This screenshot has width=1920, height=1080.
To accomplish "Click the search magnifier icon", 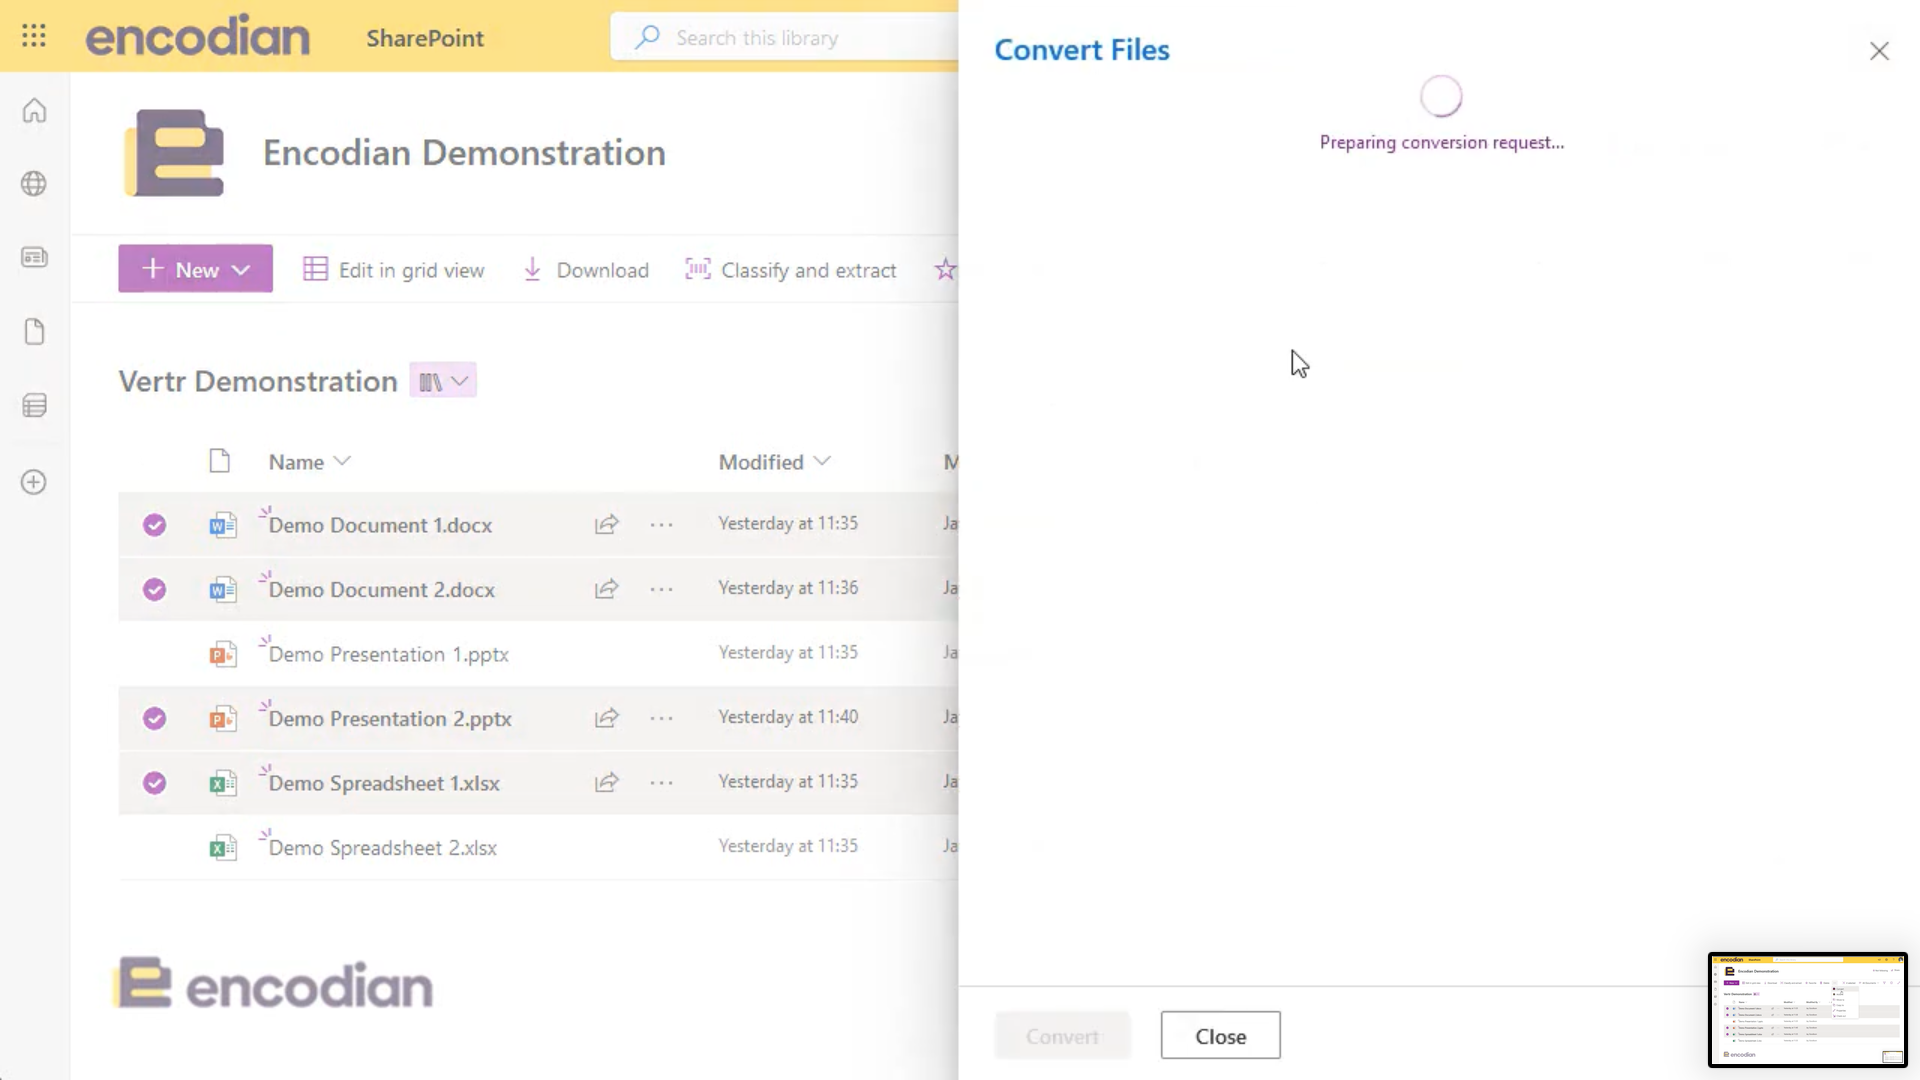I will 647,38.
